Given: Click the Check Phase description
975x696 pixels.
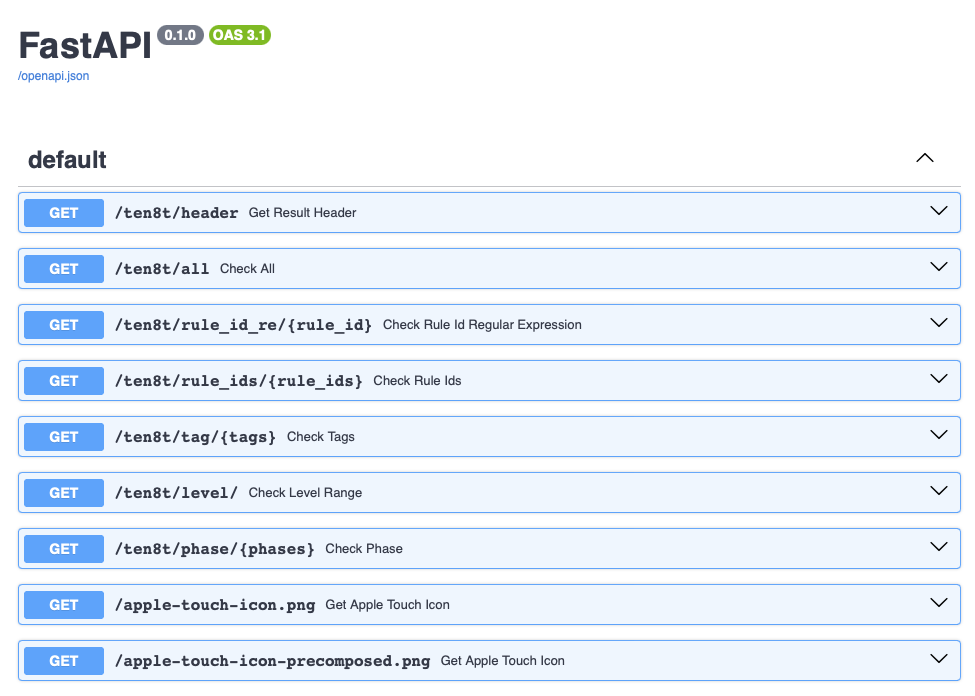Looking at the screenshot, I should [364, 549].
